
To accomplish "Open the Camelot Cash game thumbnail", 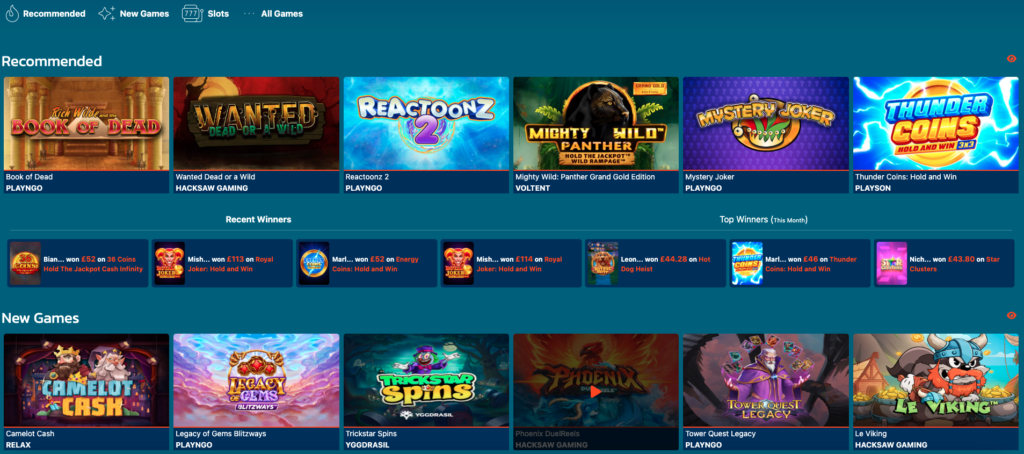I will 87,380.
